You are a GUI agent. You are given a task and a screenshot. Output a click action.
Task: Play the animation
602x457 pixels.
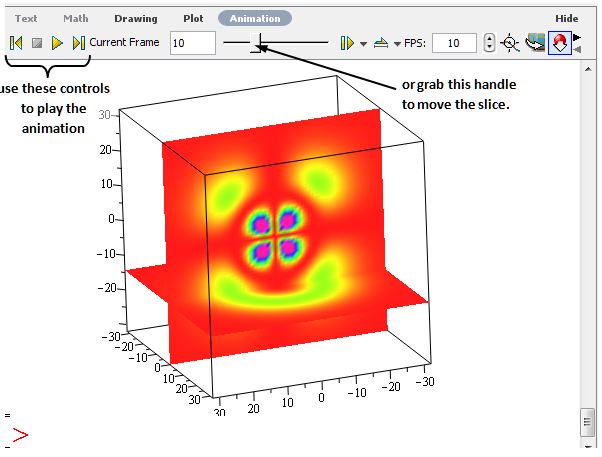pos(57,43)
